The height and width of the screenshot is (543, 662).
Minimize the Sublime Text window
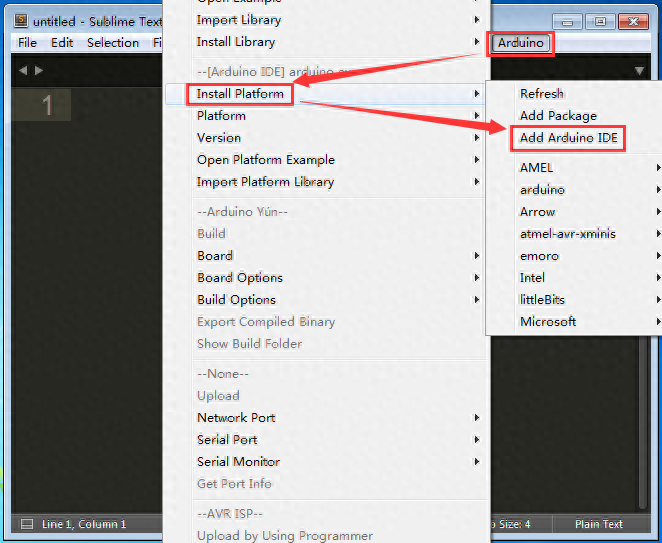click(x=567, y=22)
